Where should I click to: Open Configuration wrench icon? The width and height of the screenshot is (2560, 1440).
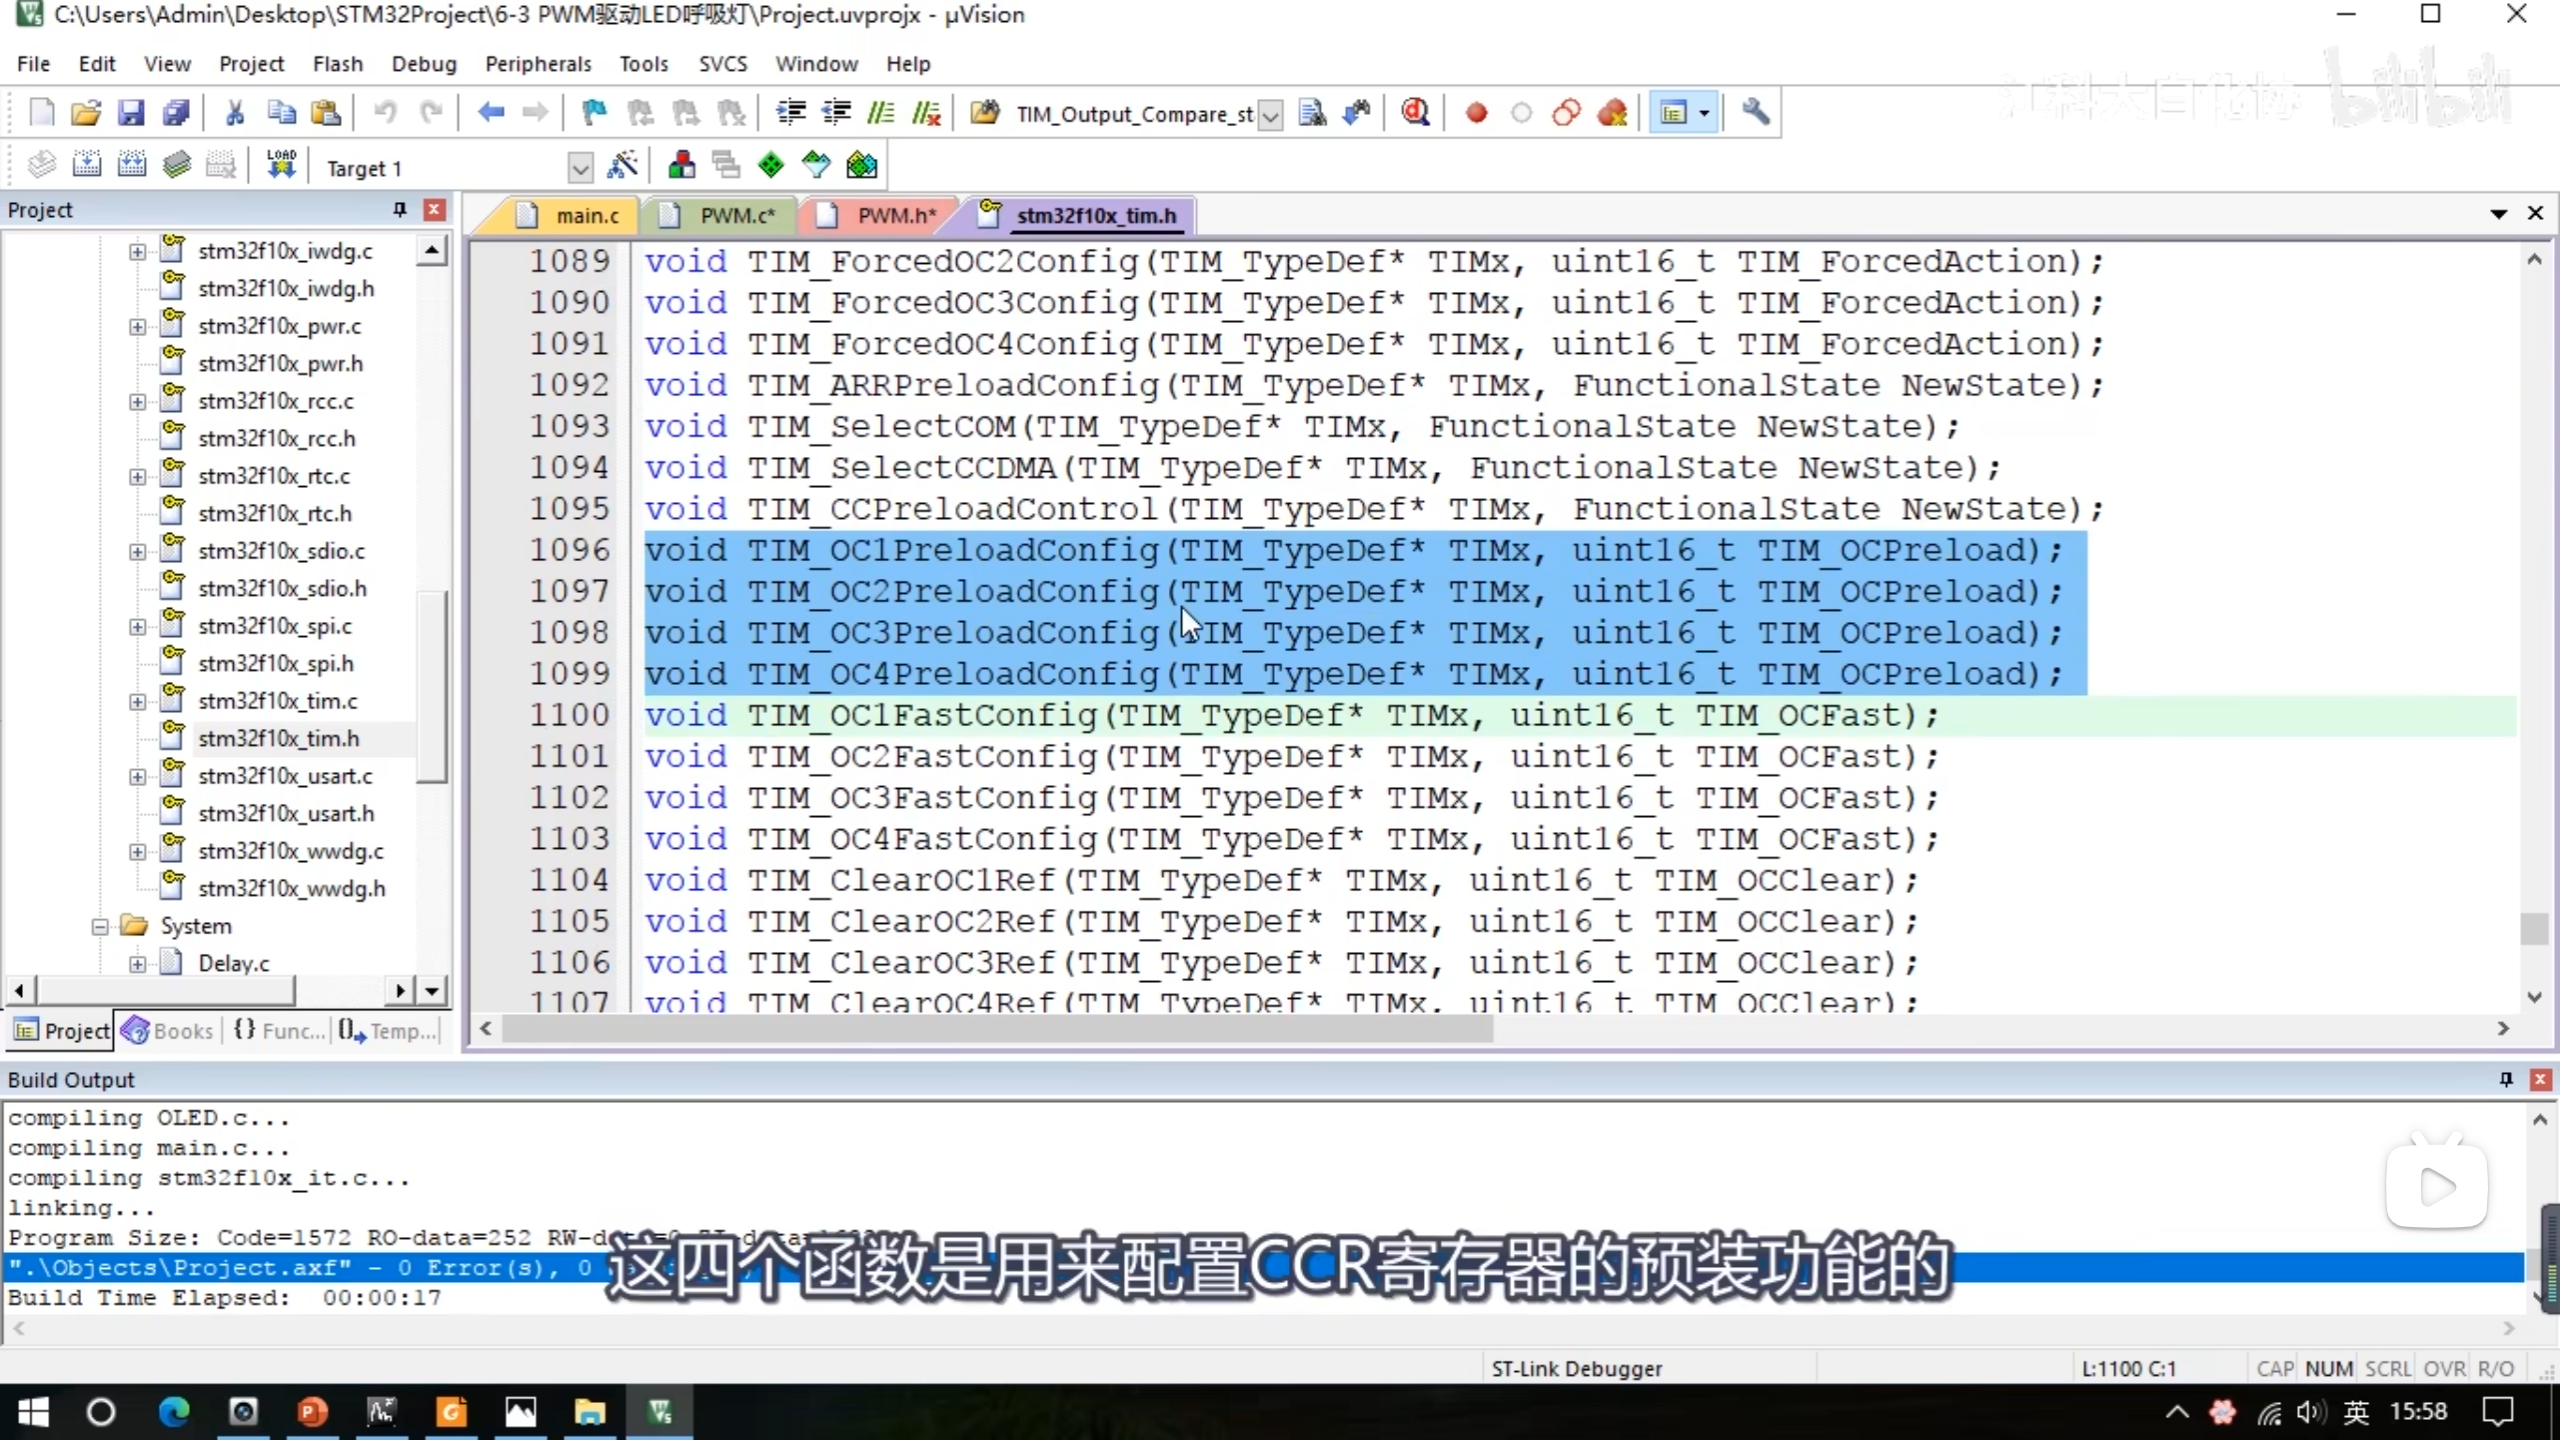tap(1756, 113)
